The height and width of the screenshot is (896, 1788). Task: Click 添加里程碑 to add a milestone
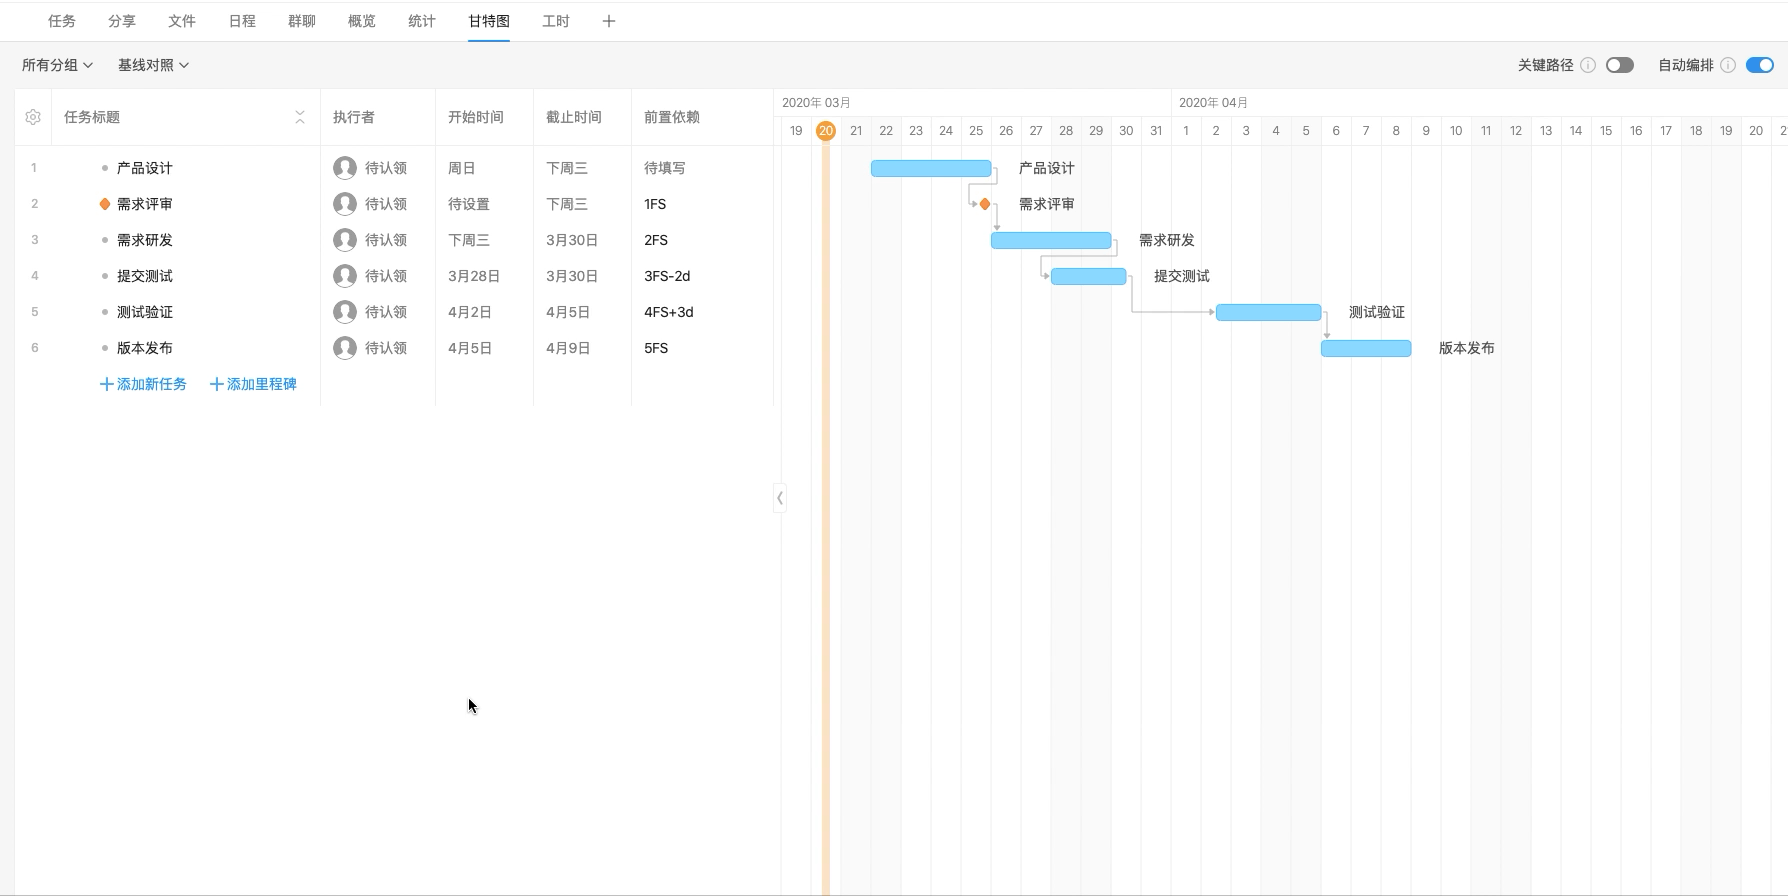point(253,384)
